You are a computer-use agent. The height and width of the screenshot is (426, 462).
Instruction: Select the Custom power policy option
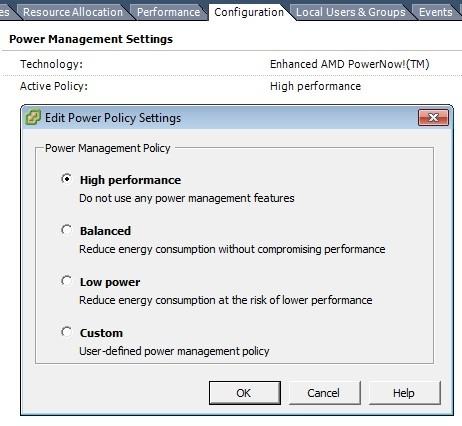[x=66, y=332]
